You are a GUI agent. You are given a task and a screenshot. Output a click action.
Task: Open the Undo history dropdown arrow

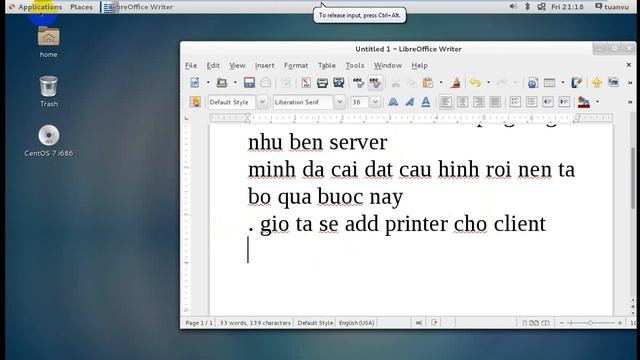[488, 82]
